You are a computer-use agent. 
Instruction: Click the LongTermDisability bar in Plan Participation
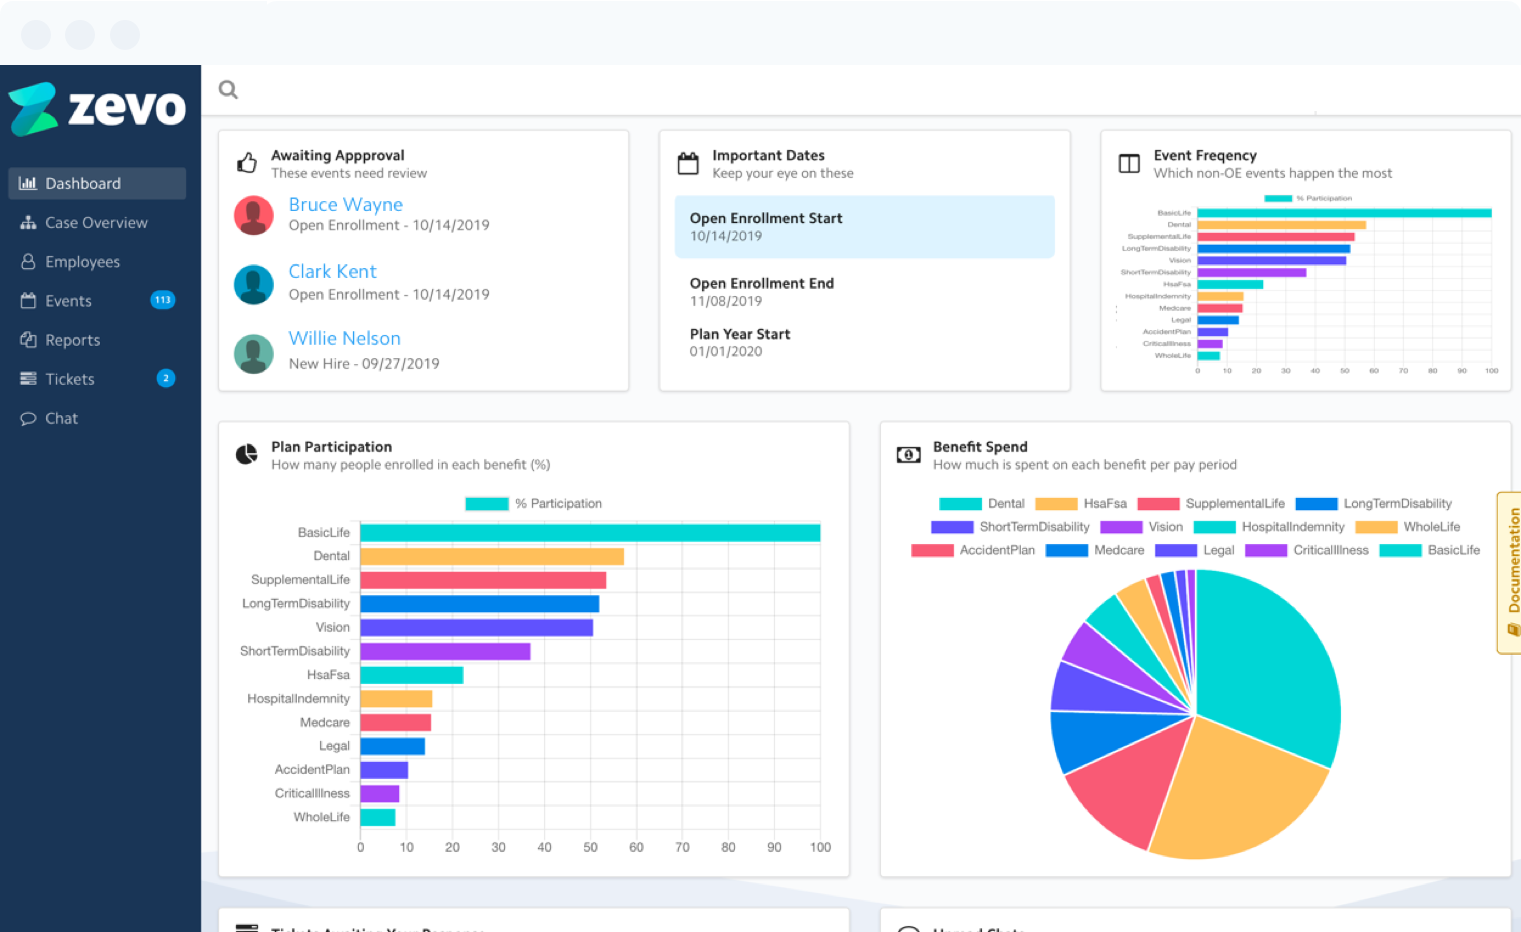pos(479,604)
